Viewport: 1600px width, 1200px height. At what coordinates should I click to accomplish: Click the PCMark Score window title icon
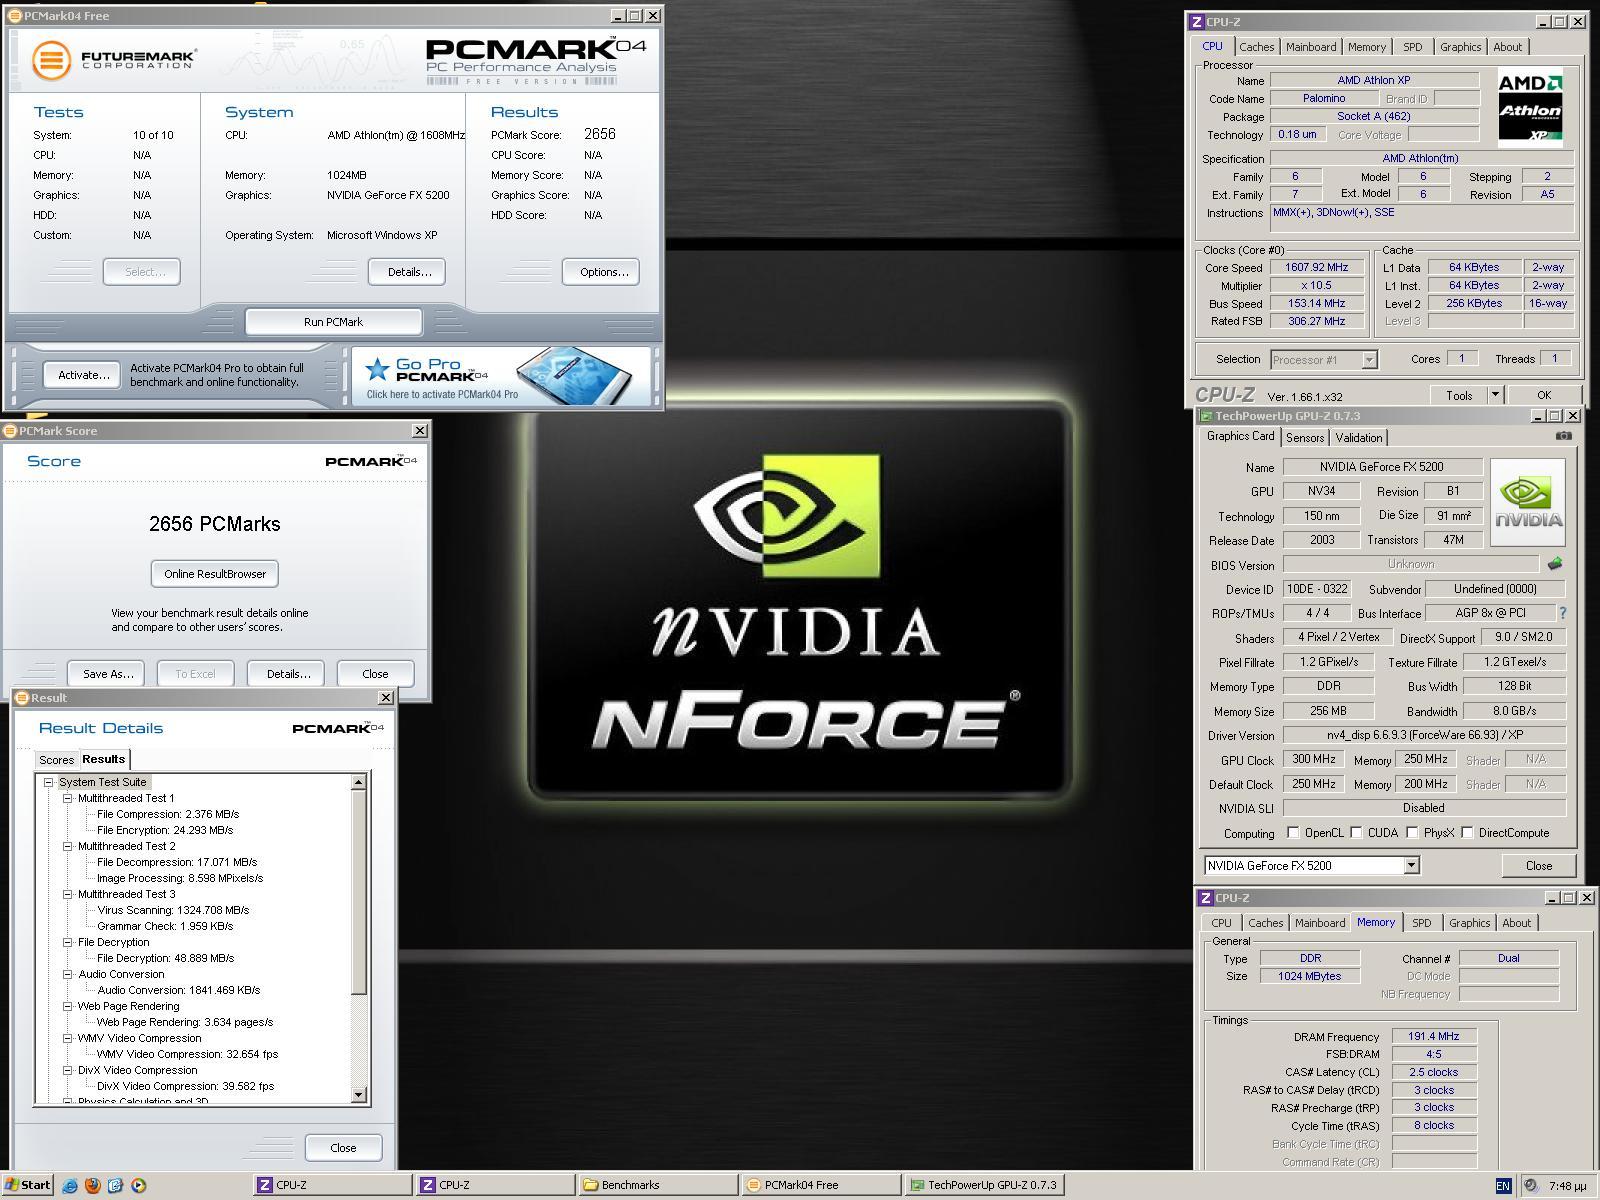coord(10,431)
